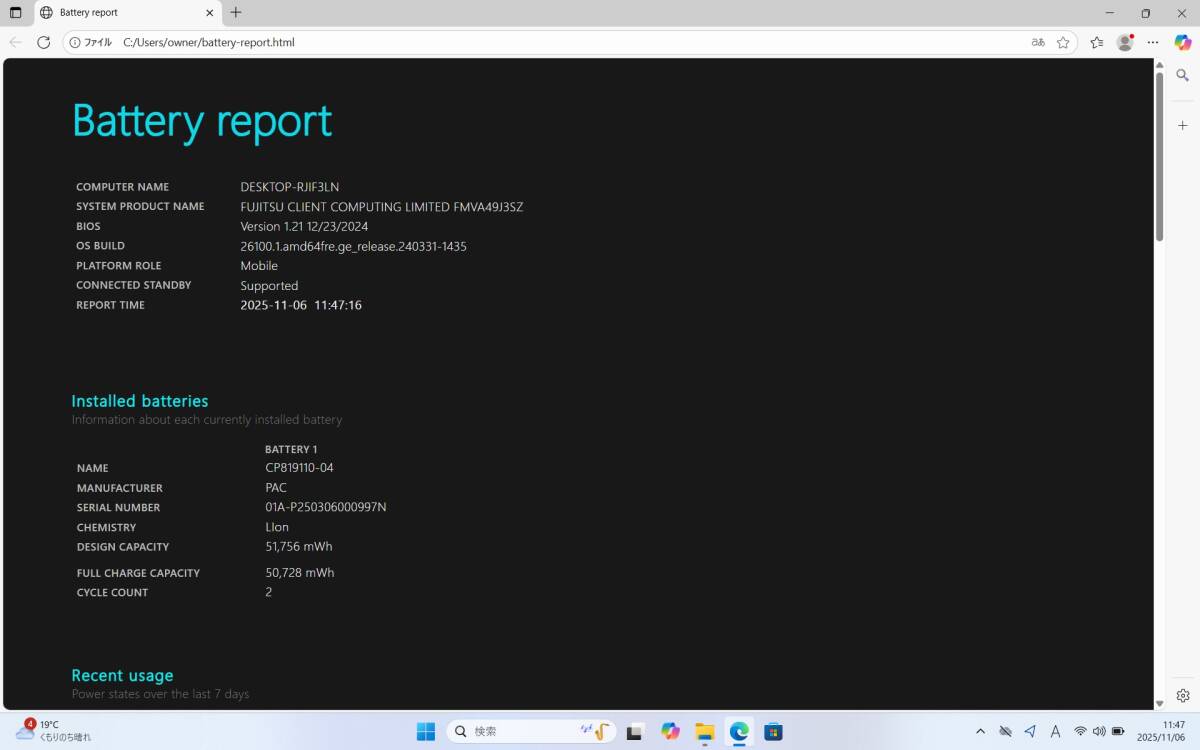This screenshot has height=750, width=1200.
Task: Open Task View on the taskbar
Action: (634, 731)
